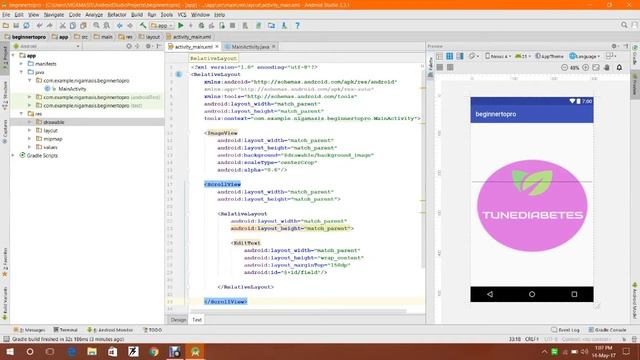Open the Terminal tool window
This screenshot has height=360, width=640.
pos(65,330)
